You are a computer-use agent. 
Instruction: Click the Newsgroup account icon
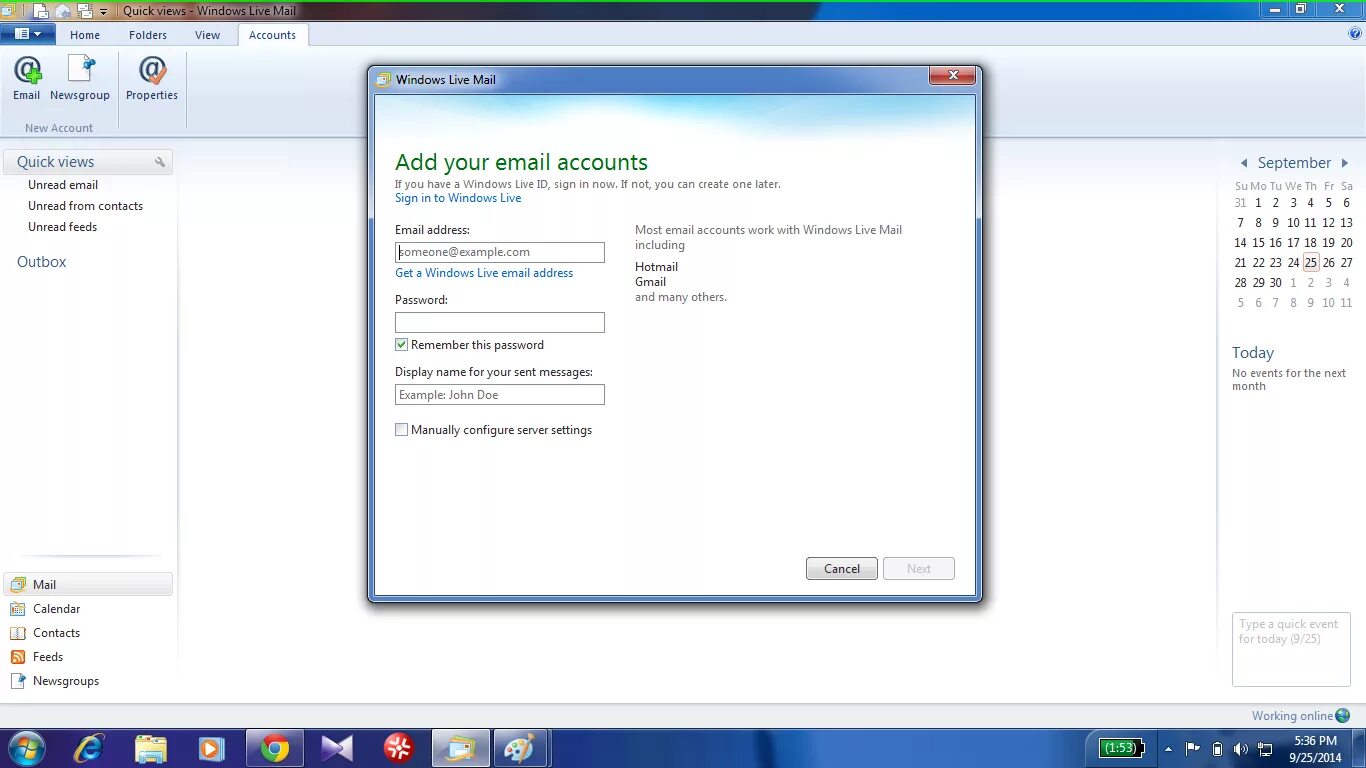click(x=80, y=78)
